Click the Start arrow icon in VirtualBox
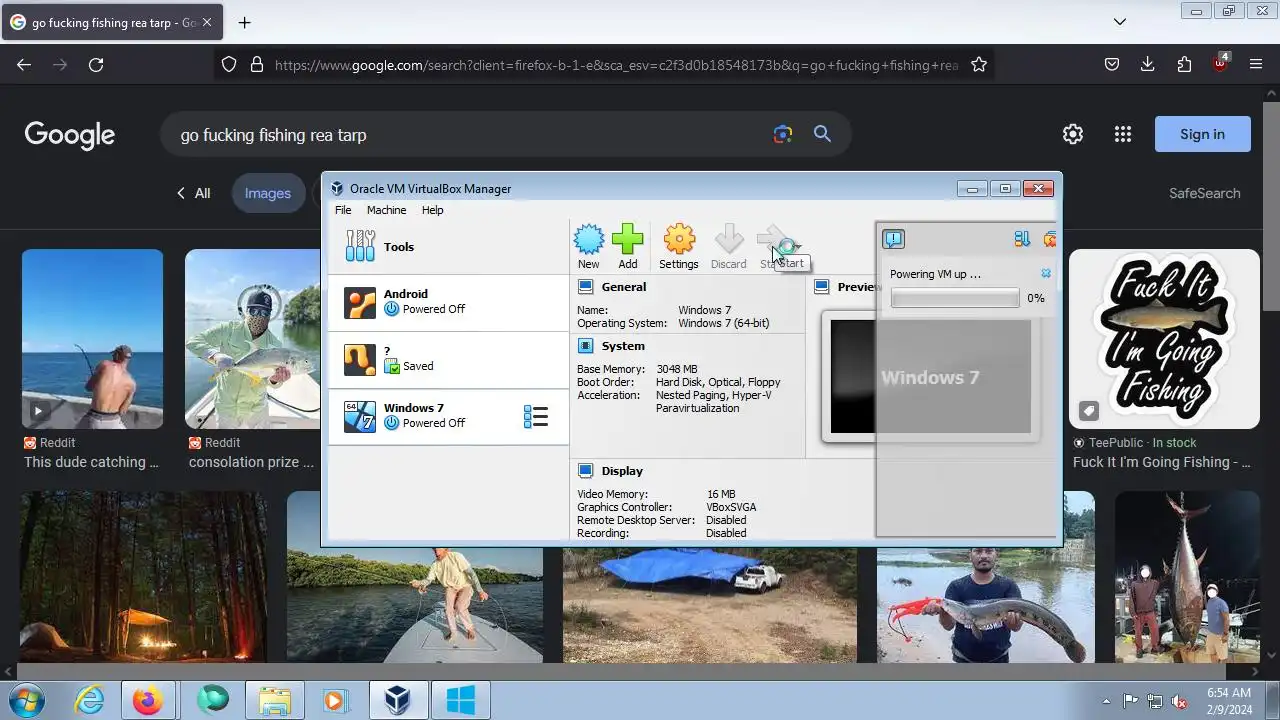 click(x=774, y=240)
